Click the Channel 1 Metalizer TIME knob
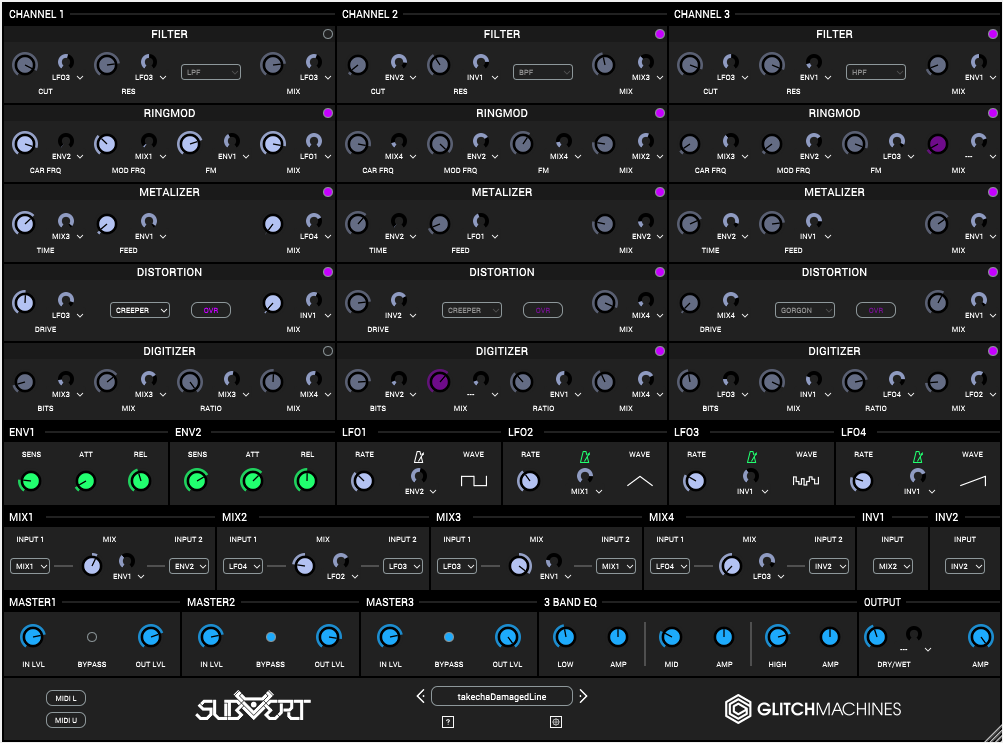Image resolution: width=1003 pixels, height=743 pixels. [24, 223]
